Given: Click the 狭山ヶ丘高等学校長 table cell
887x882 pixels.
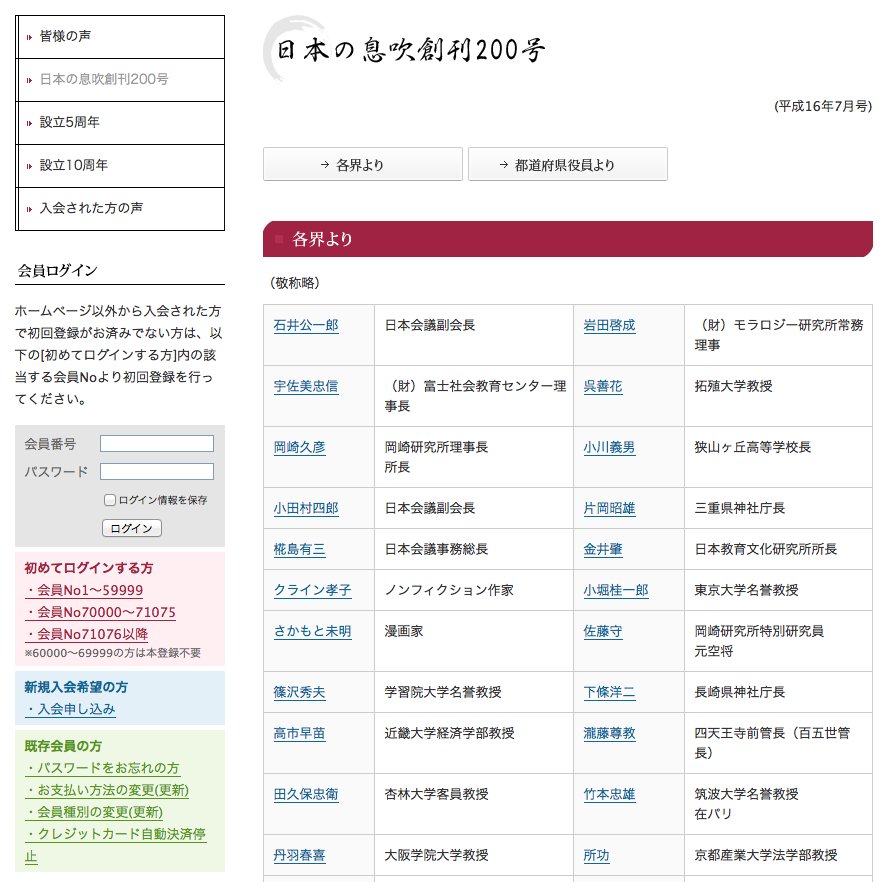Looking at the screenshot, I should (778, 457).
